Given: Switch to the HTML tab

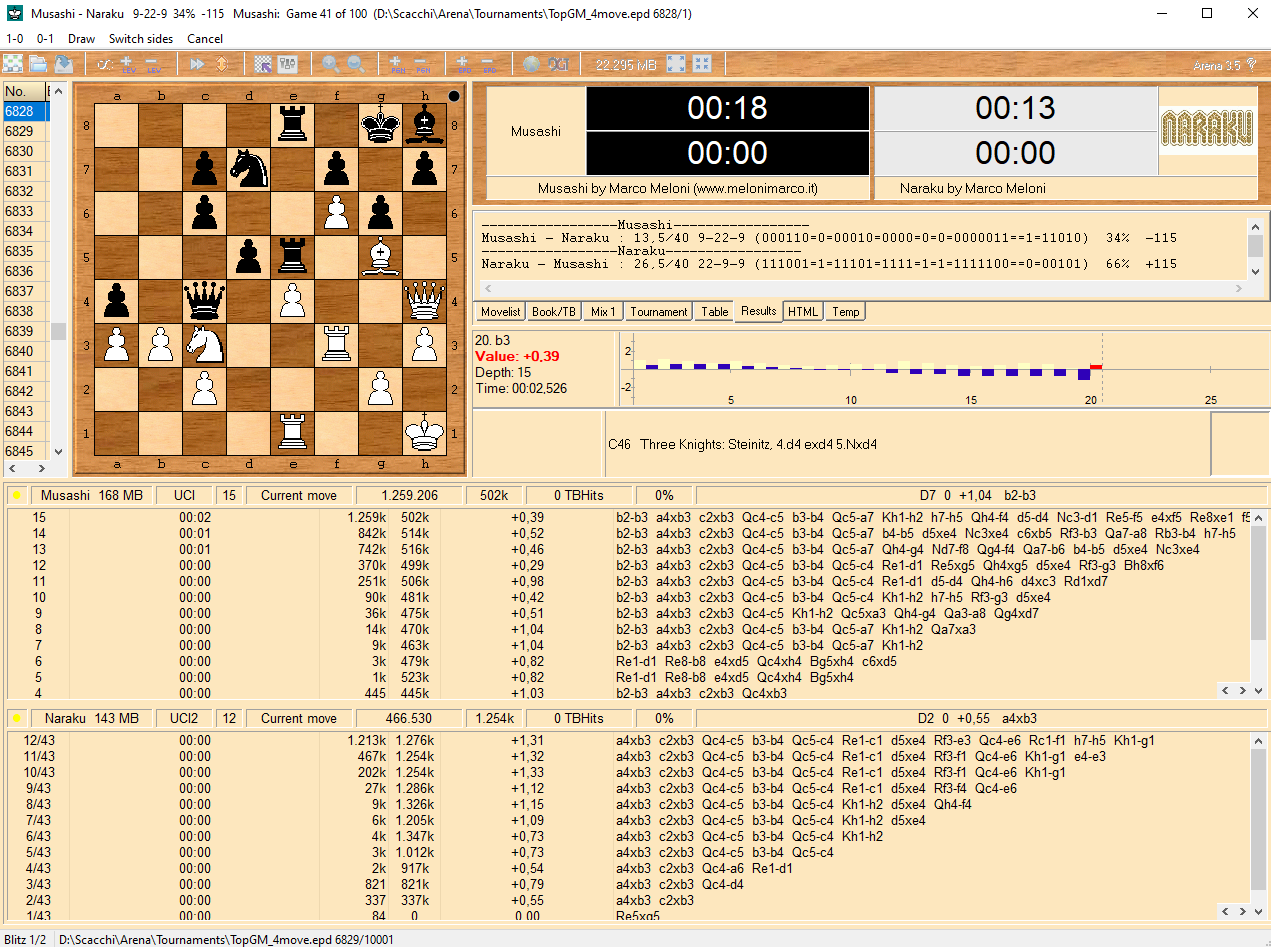Looking at the screenshot, I should 803,312.
